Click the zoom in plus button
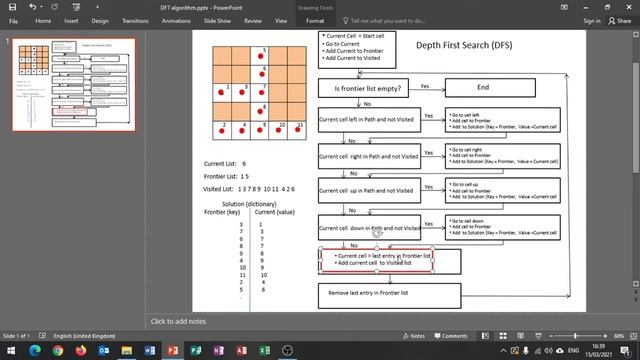This screenshot has height=360, width=640. point(605,336)
